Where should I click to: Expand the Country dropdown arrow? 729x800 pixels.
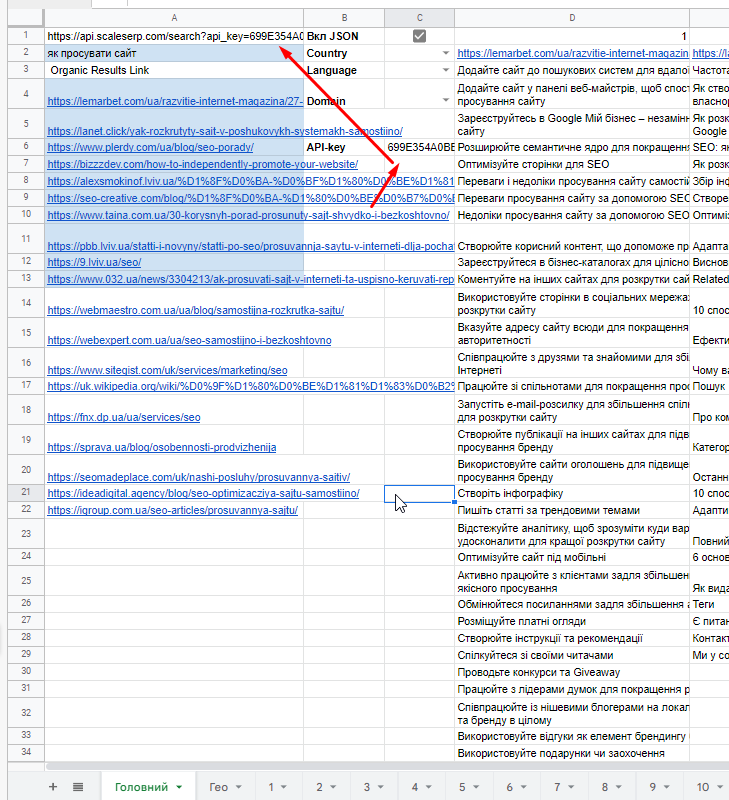[445, 53]
